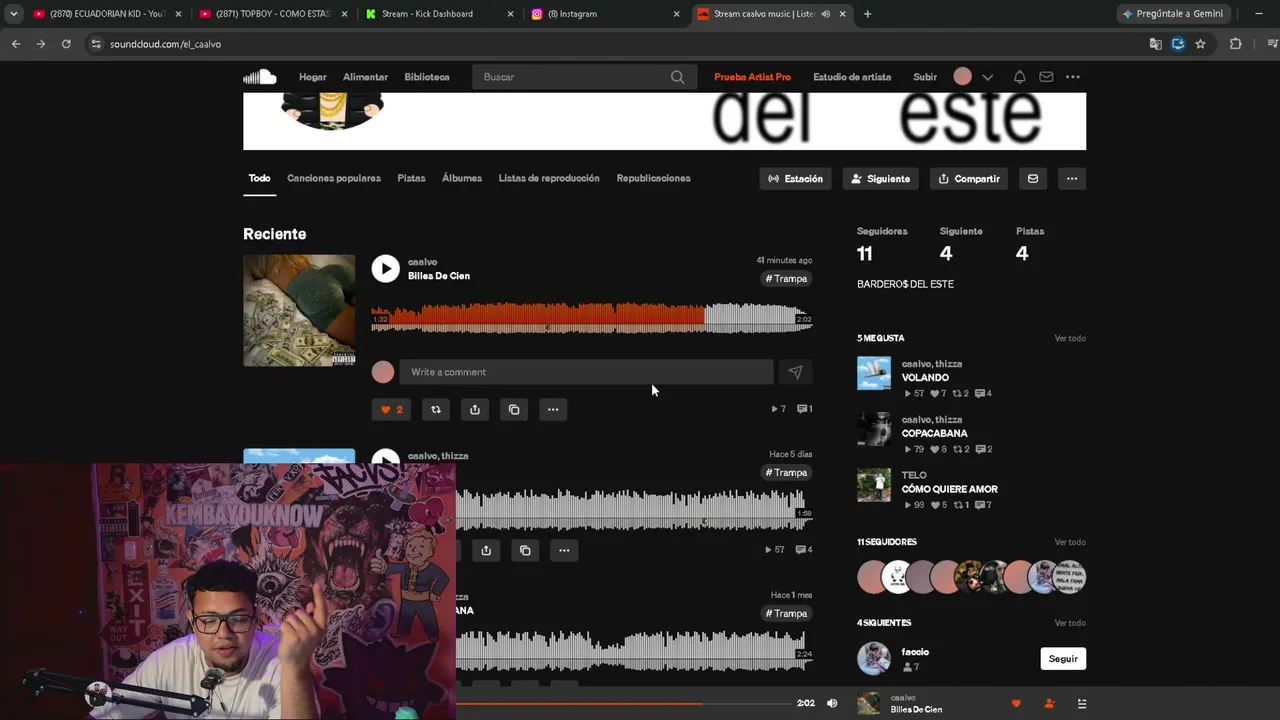Open Alimentar feed page
Image resolution: width=1280 pixels, height=720 pixels.
pyautogui.click(x=365, y=77)
